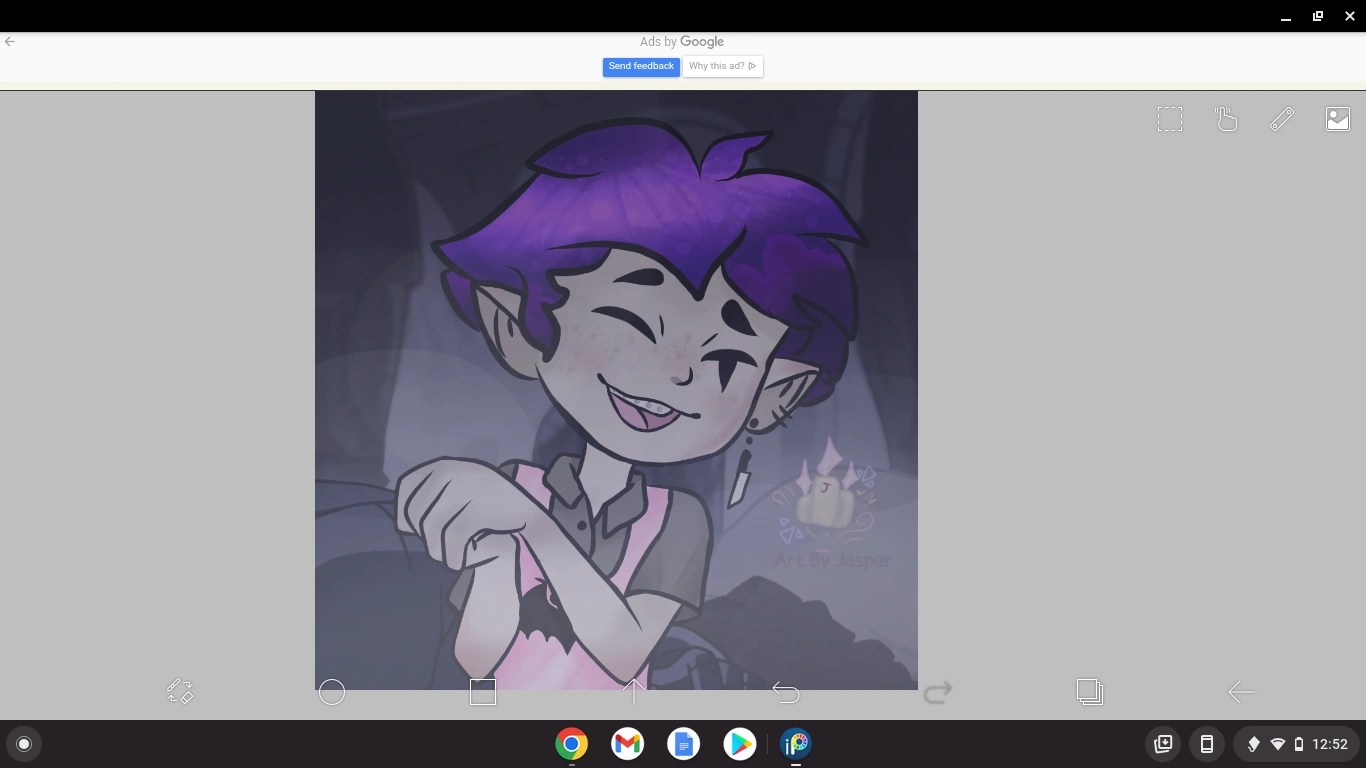Toggle between brush and eraser mode
Image resolution: width=1366 pixels, height=768 pixels.
point(180,691)
